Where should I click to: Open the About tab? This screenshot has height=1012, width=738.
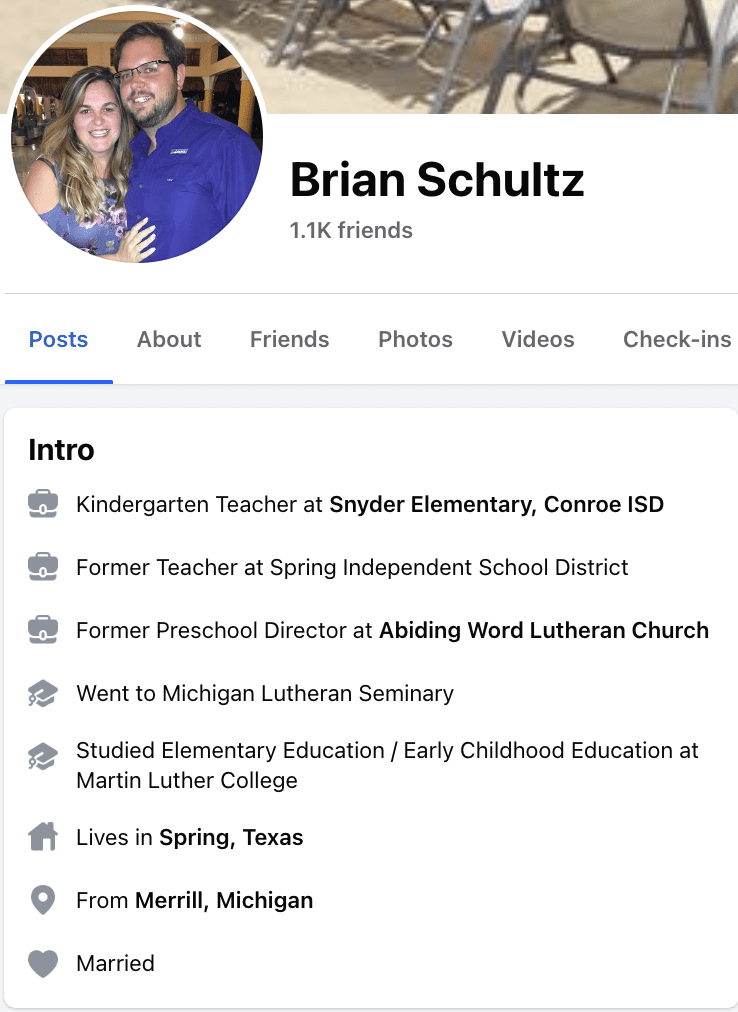(x=169, y=340)
